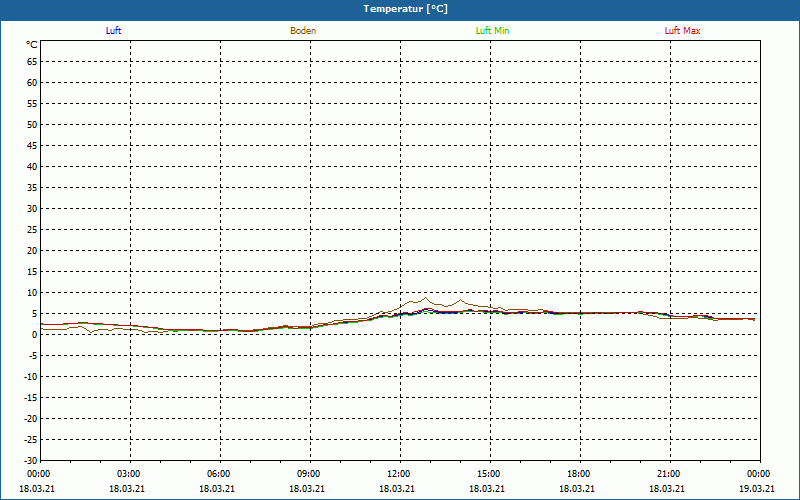Click the Luft legend label

pos(113,31)
